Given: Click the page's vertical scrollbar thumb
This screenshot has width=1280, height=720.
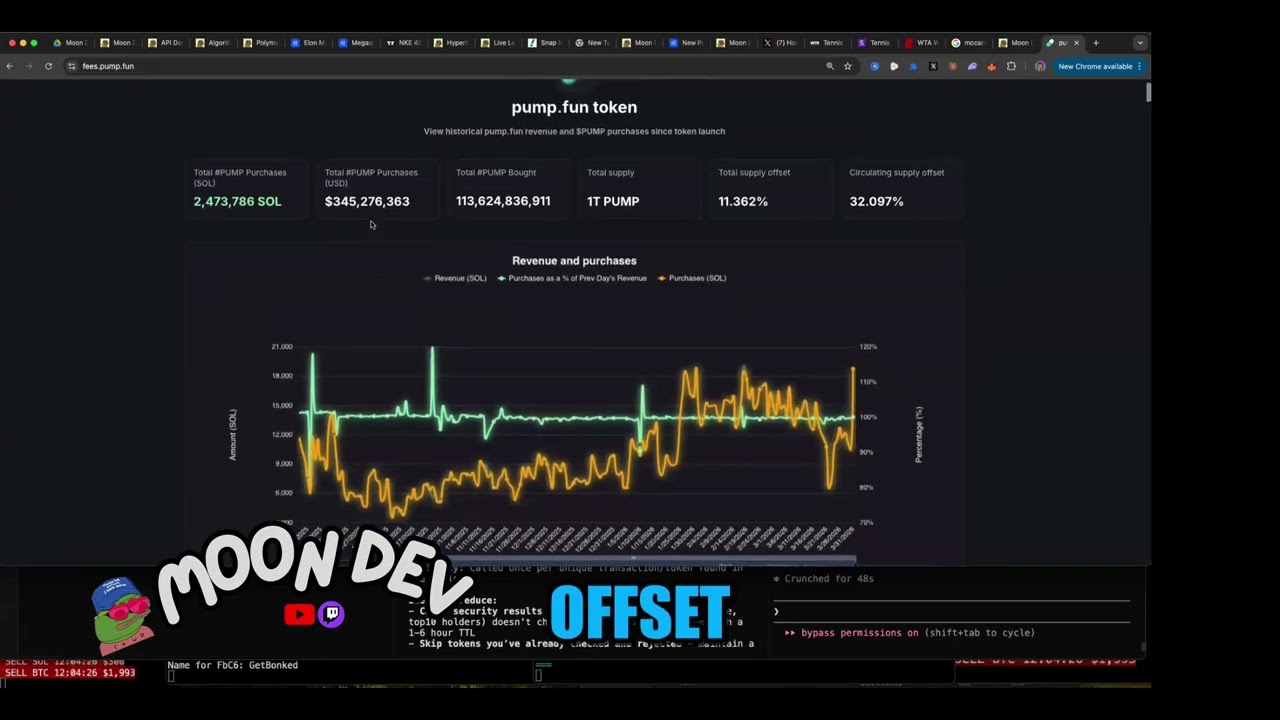Looking at the screenshot, I should point(1148,93).
